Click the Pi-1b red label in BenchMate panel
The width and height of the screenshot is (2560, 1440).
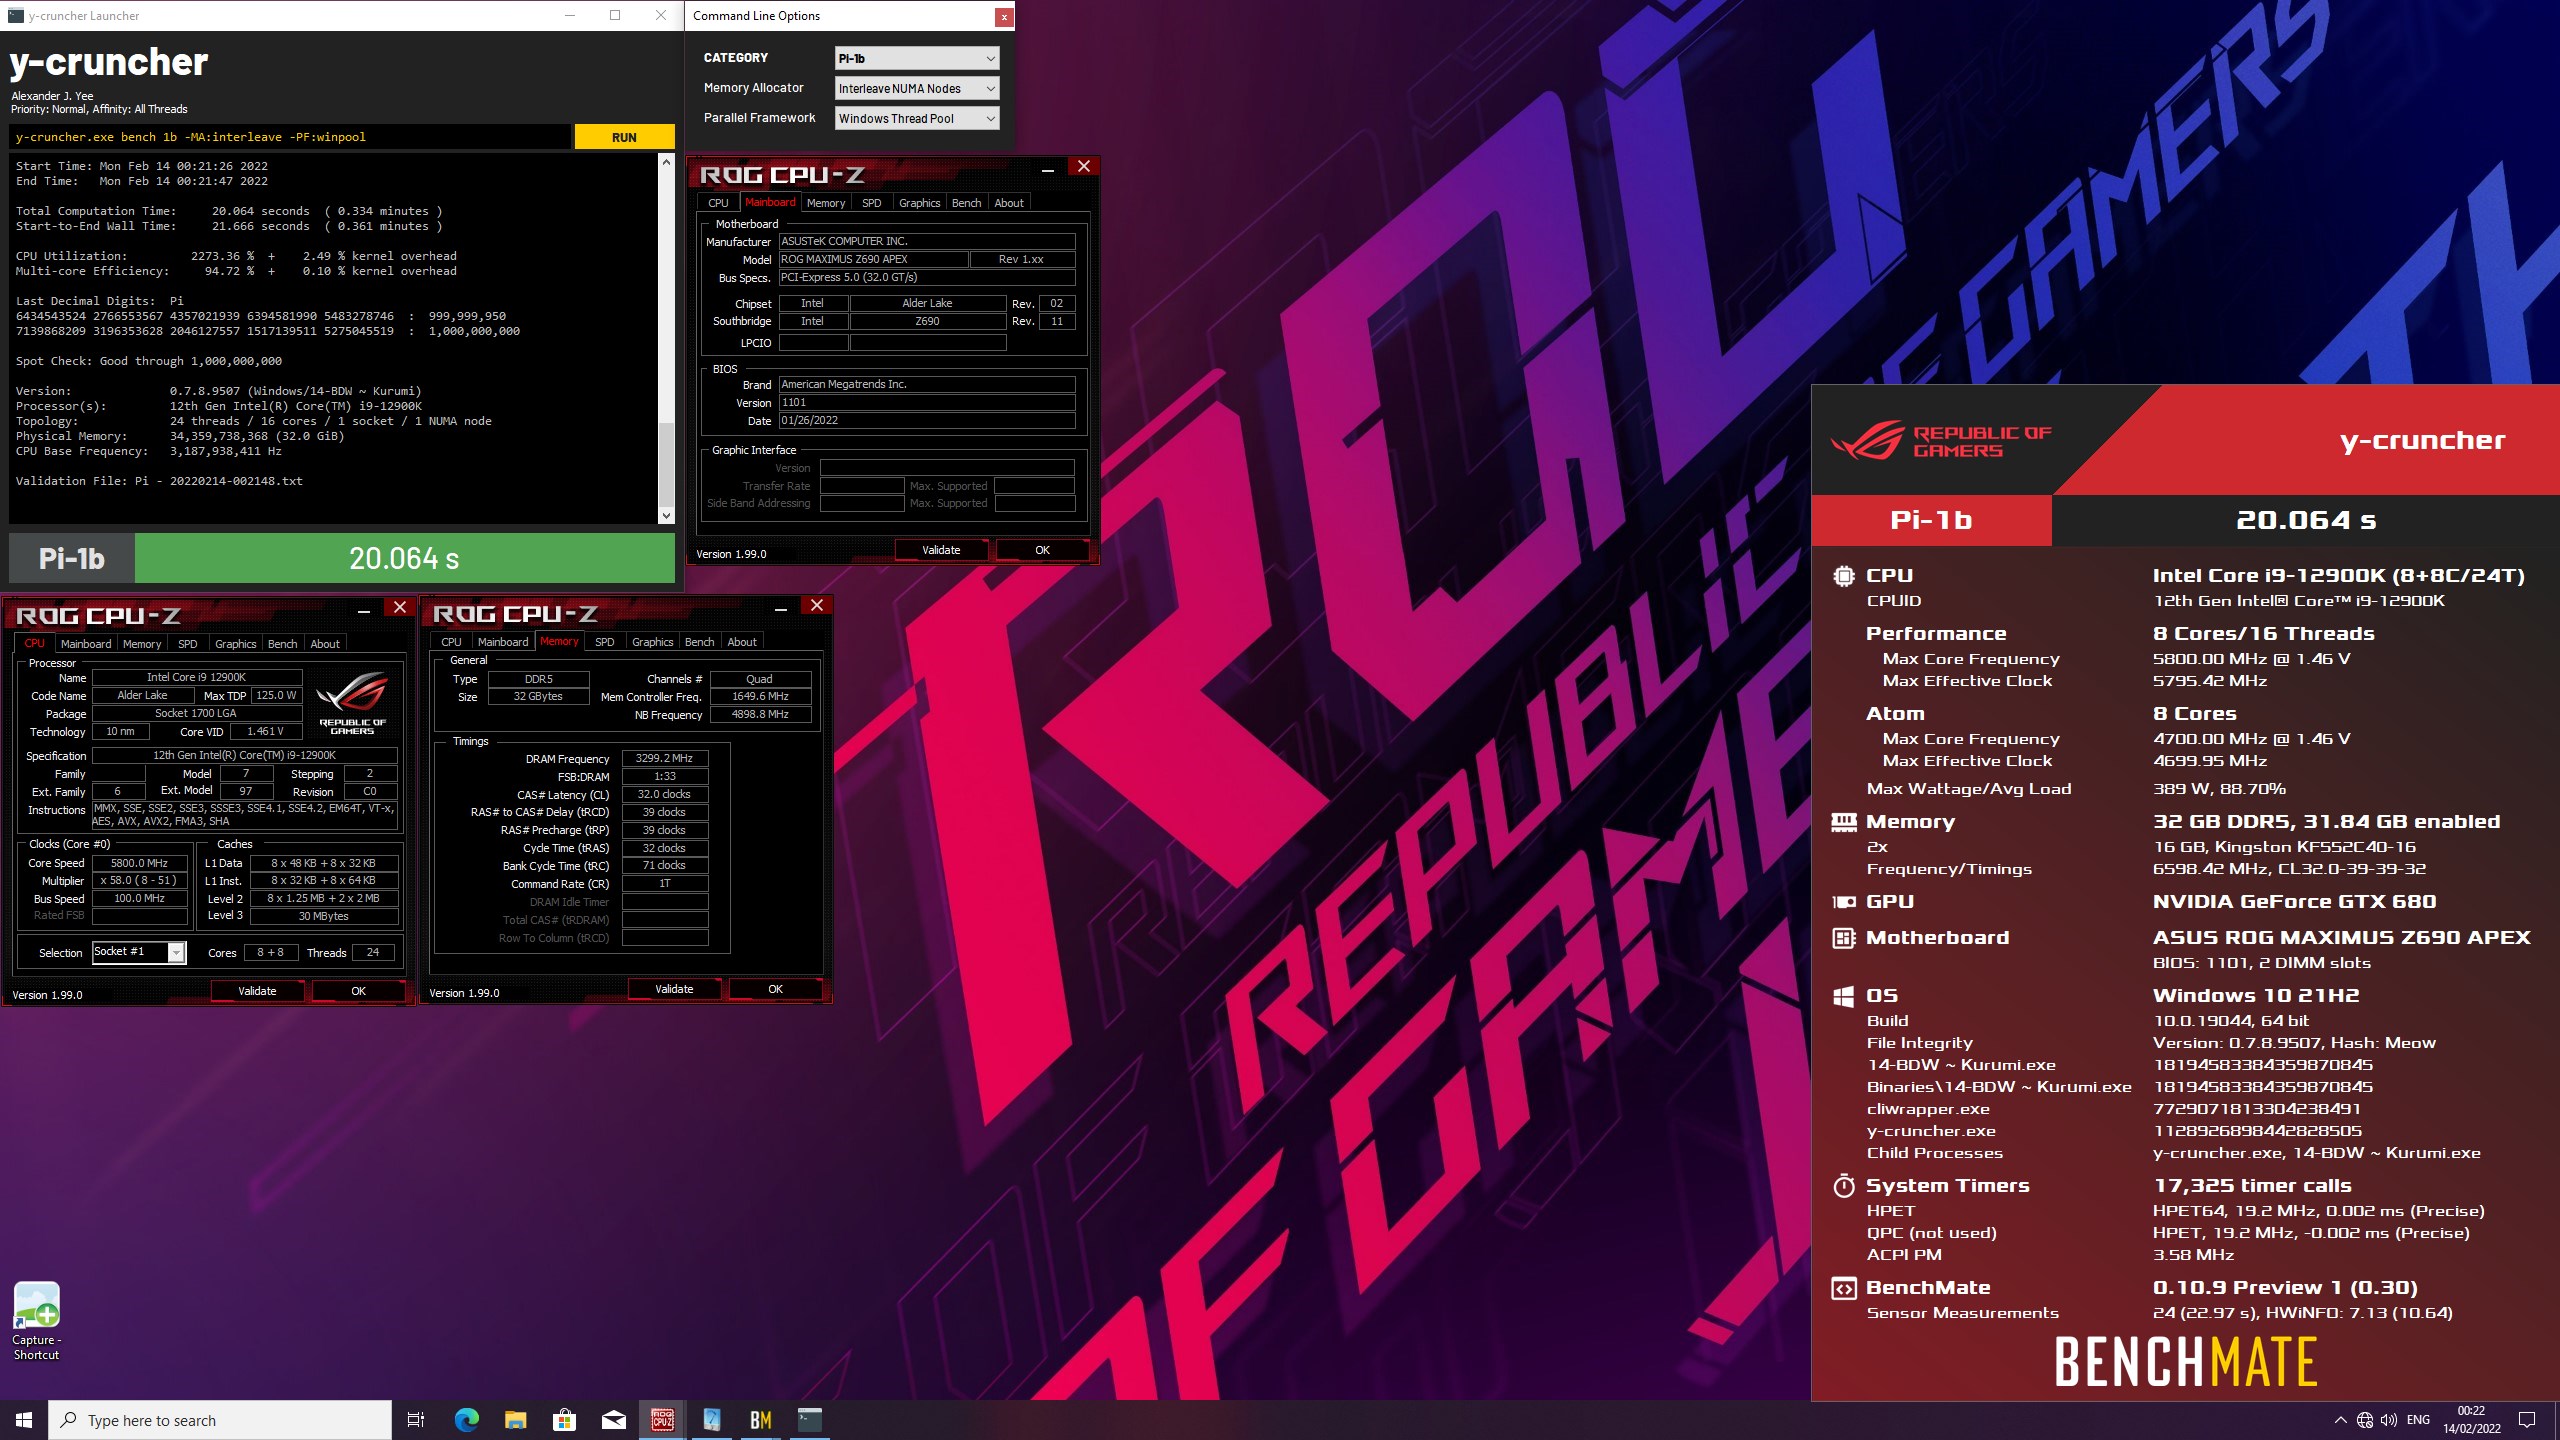click(x=1931, y=520)
